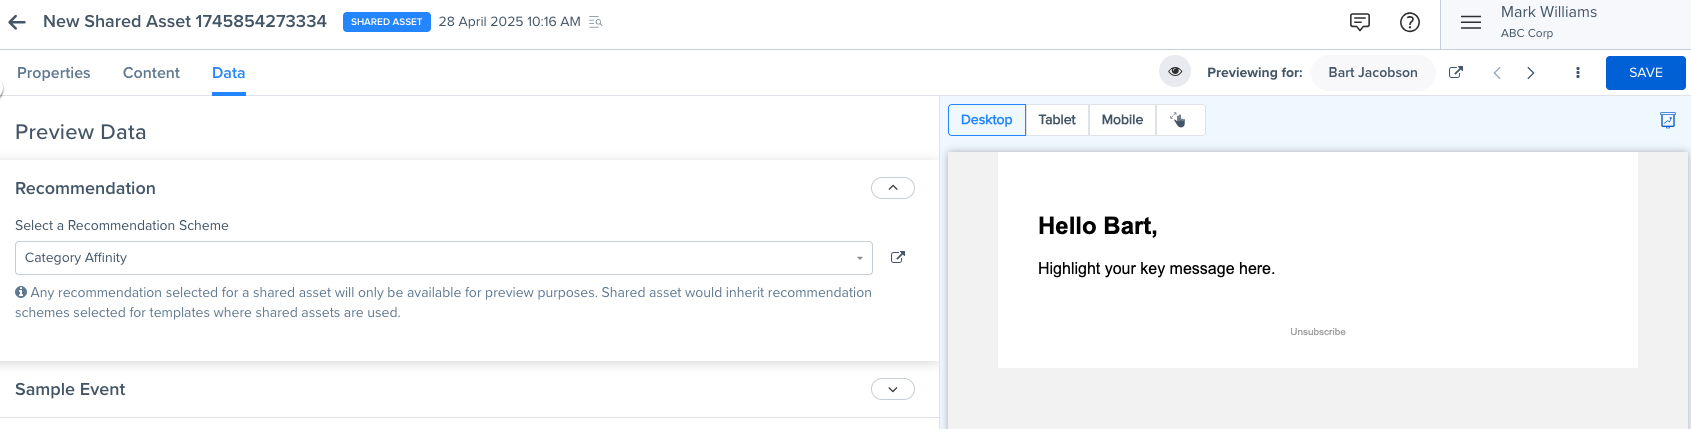Switch to the Properties tab
1691x429 pixels.
click(x=54, y=73)
